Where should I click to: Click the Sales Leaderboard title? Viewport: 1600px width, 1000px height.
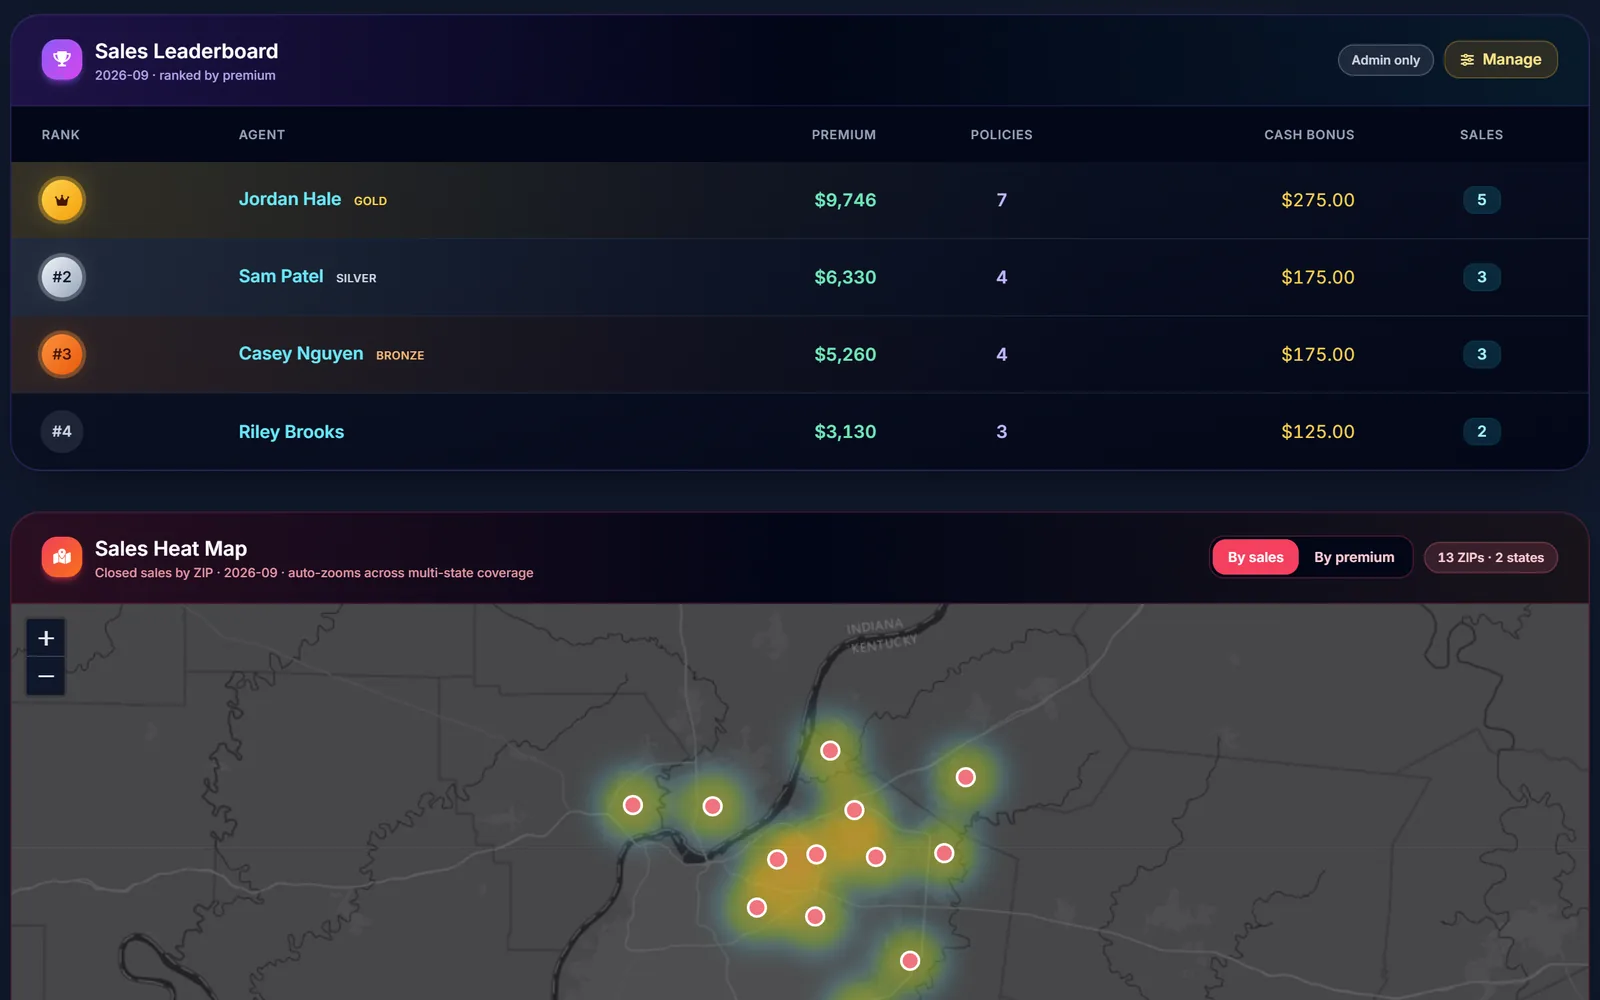pyautogui.click(x=187, y=51)
